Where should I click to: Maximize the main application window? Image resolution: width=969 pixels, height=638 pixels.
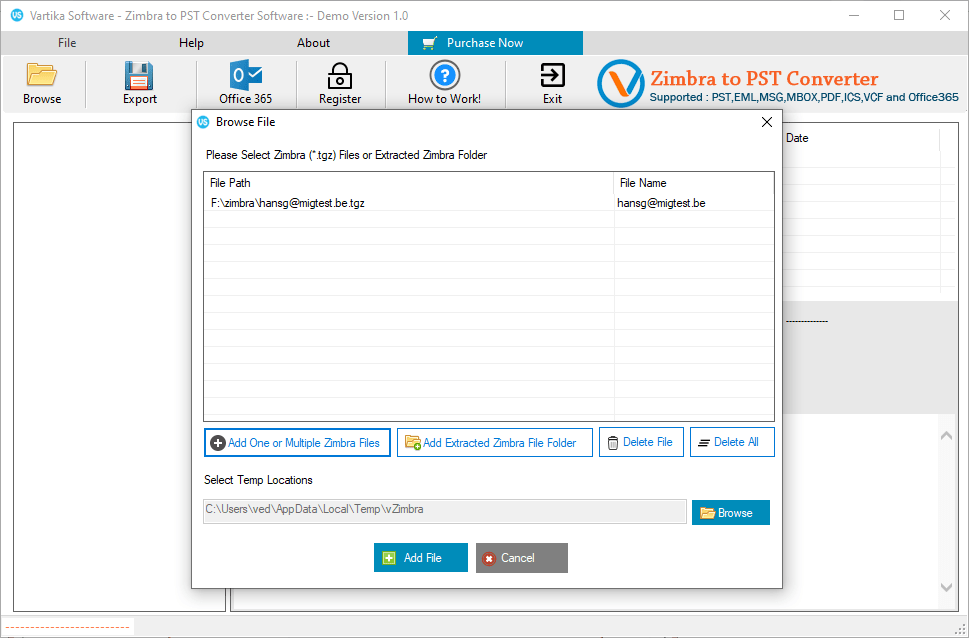tap(899, 15)
